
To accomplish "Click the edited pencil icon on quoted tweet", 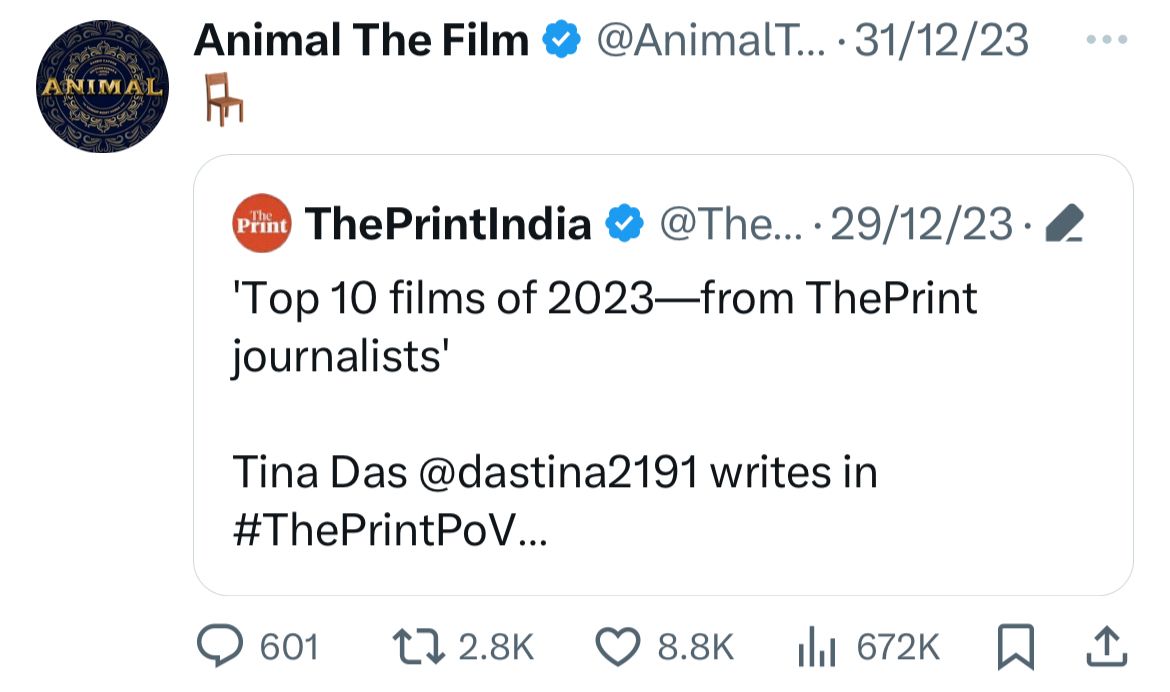I will [x=1064, y=226].
